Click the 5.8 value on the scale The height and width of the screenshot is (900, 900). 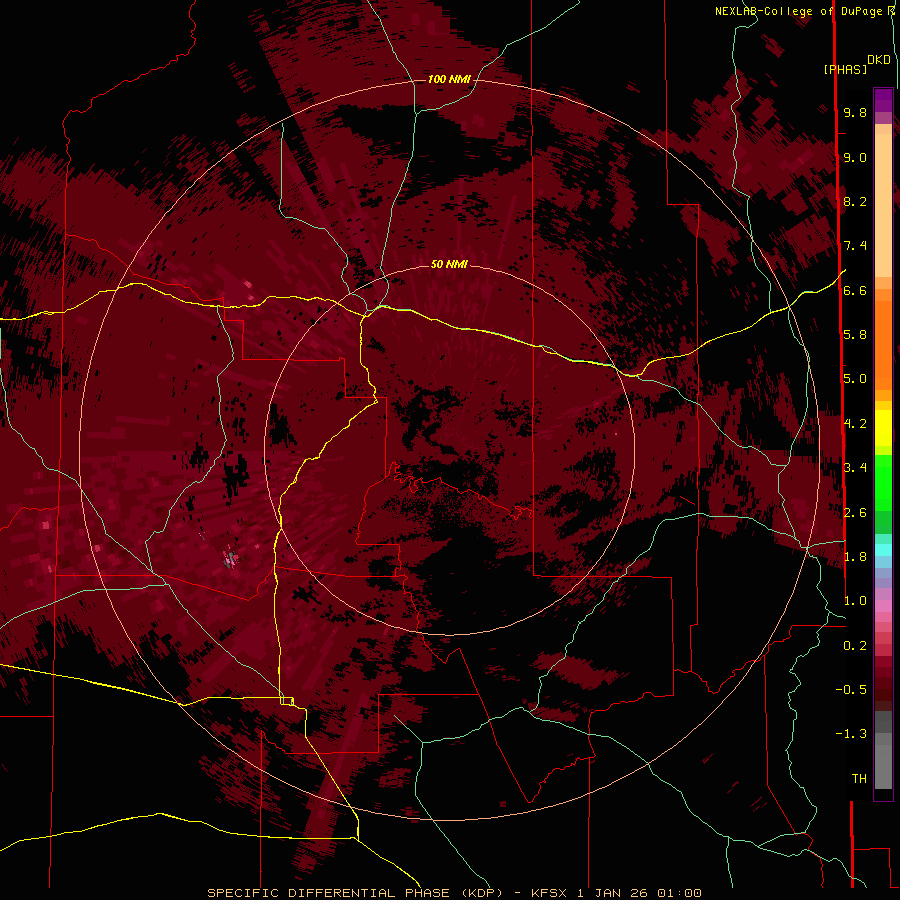855,334
